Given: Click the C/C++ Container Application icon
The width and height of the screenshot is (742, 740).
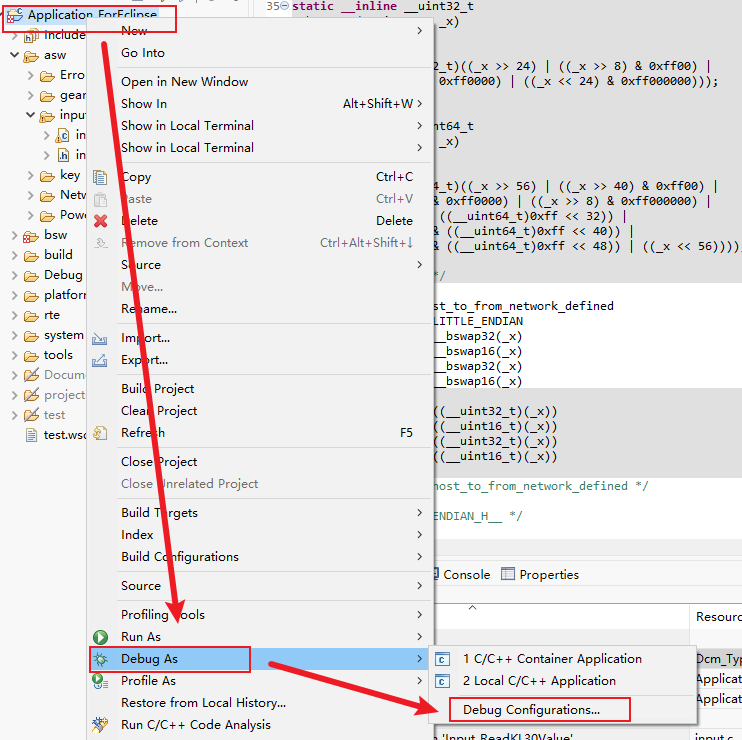Looking at the screenshot, I should (x=442, y=659).
